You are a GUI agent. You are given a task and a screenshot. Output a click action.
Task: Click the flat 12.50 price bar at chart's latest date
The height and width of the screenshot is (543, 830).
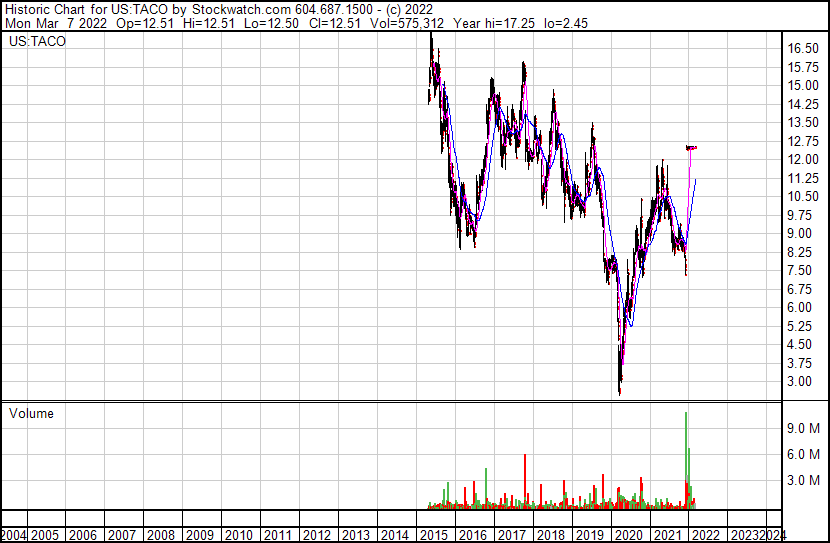click(x=691, y=148)
